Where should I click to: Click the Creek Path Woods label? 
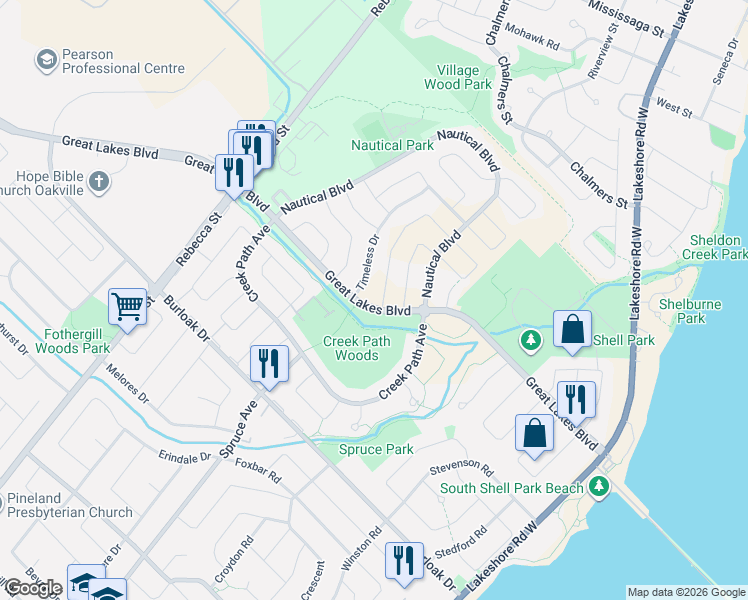[356, 348]
